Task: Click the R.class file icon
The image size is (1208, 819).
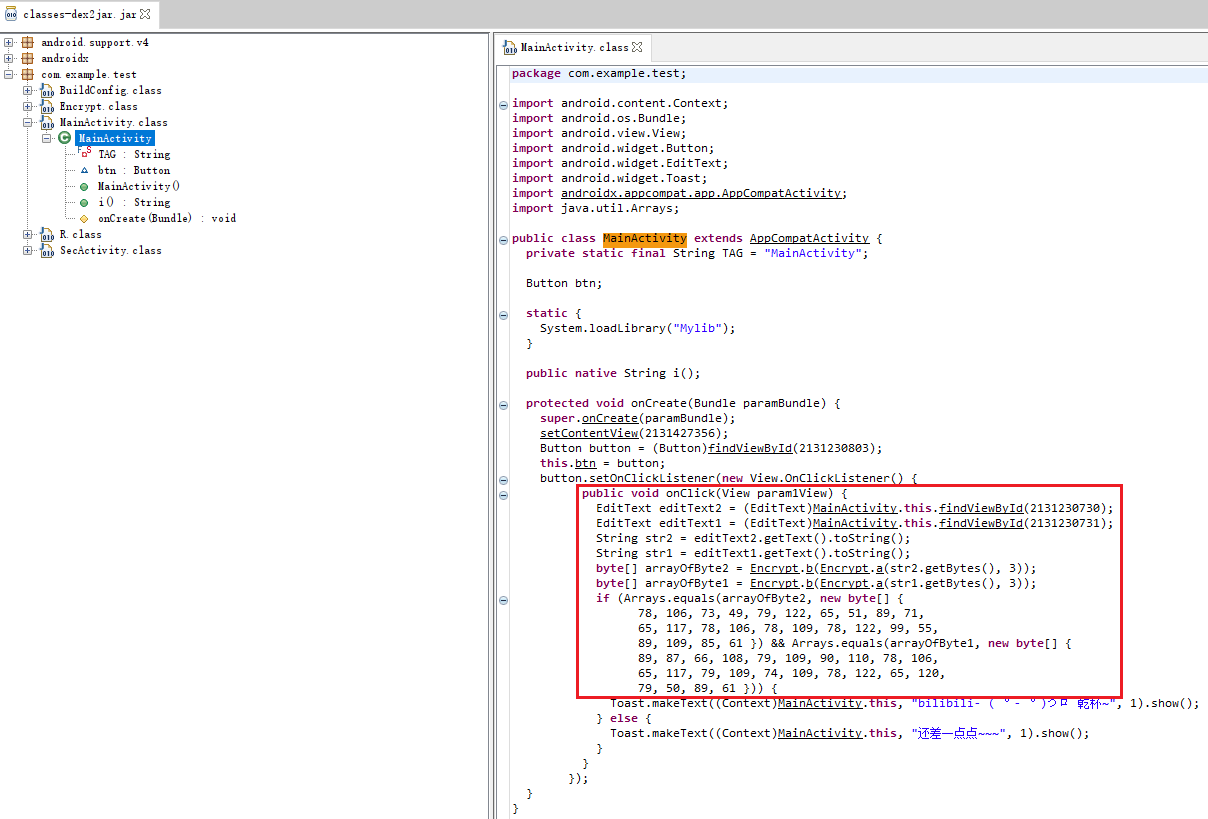Action: (46, 235)
